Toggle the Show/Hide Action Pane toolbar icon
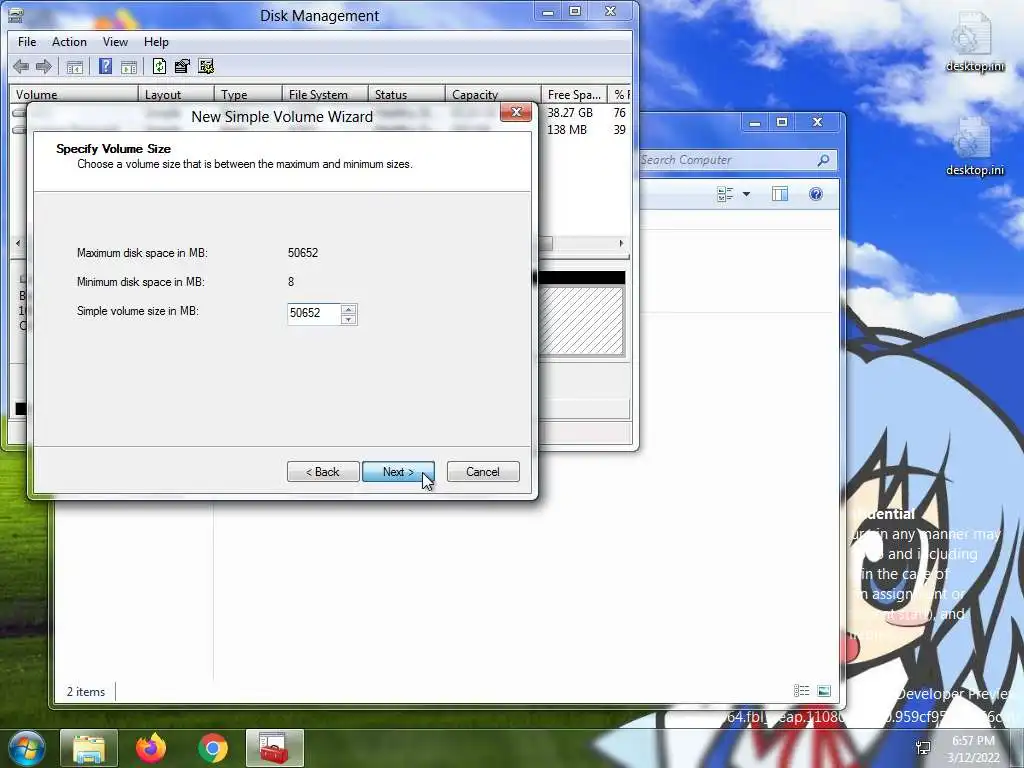Screen dimensions: 1024x768 [x=129, y=67]
